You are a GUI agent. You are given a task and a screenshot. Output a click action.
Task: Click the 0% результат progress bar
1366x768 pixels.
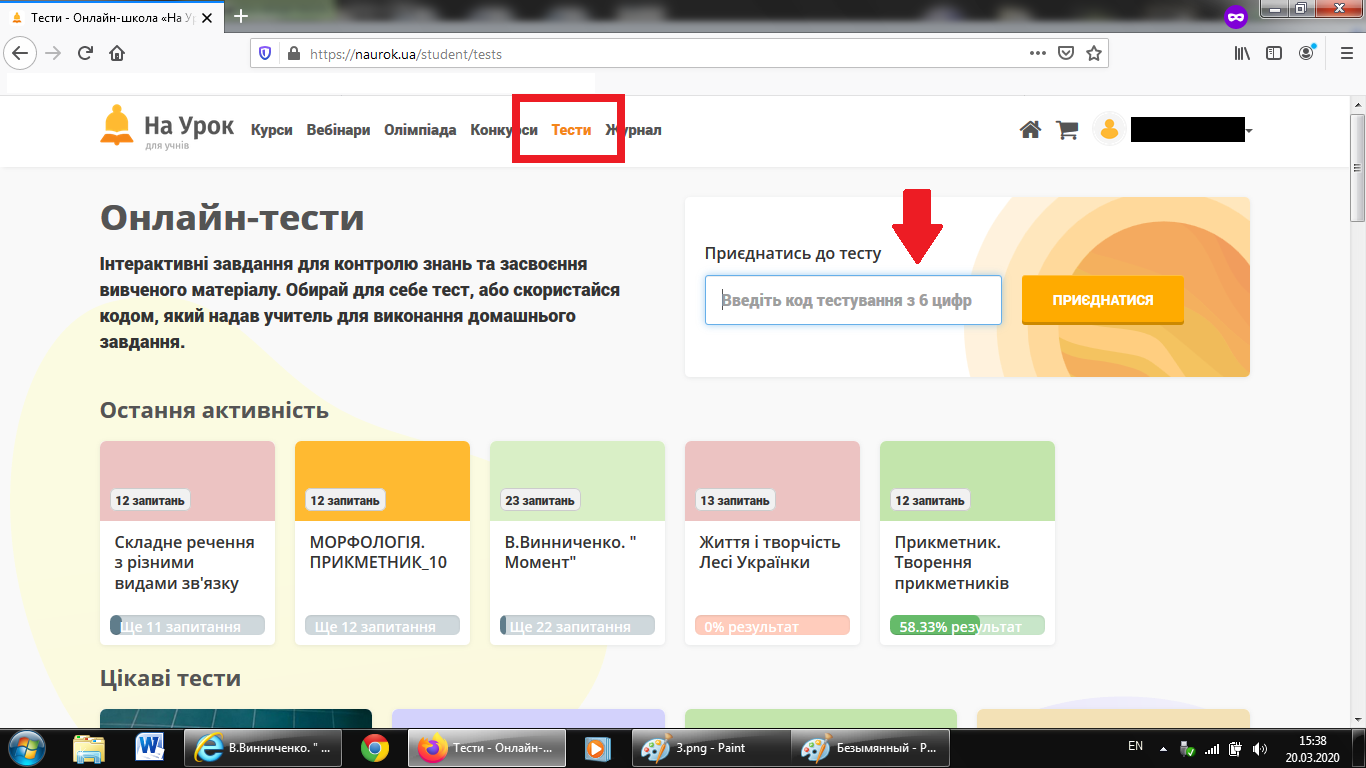(772, 626)
